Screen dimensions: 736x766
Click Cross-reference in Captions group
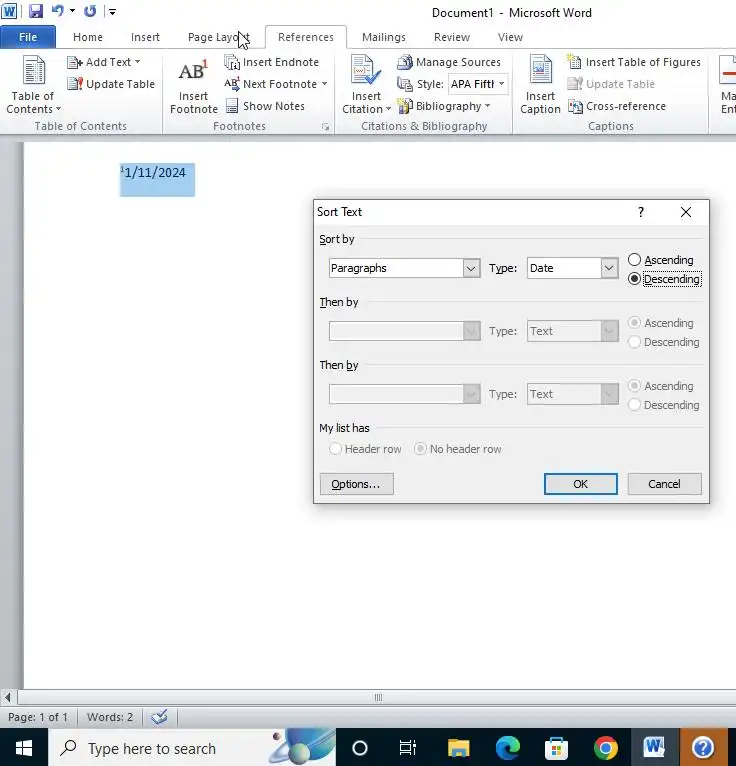pyautogui.click(x=617, y=106)
